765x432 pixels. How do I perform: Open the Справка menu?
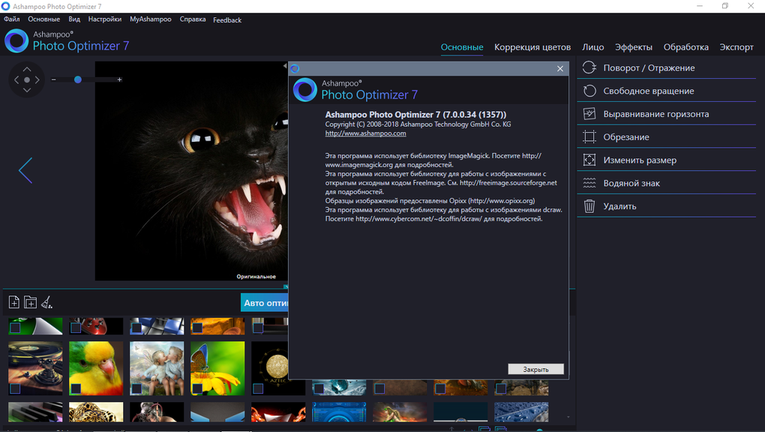click(193, 19)
